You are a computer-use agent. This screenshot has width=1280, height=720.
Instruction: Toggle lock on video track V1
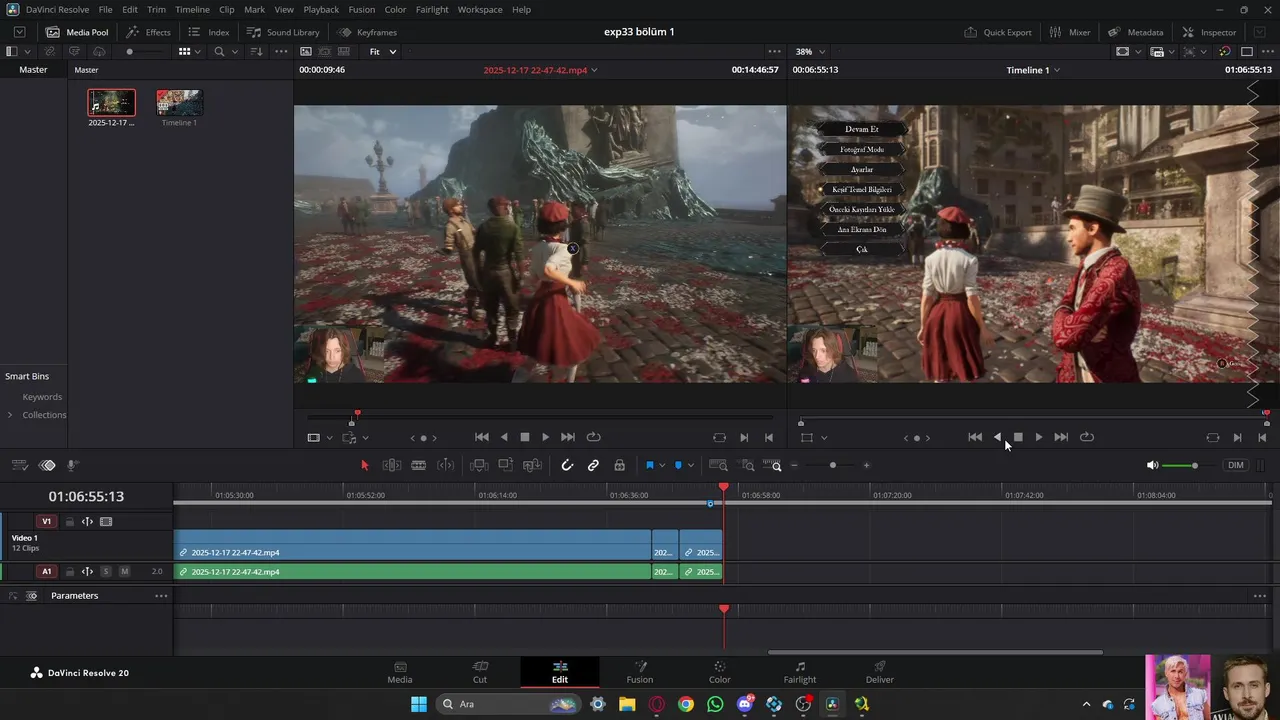point(70,521)
